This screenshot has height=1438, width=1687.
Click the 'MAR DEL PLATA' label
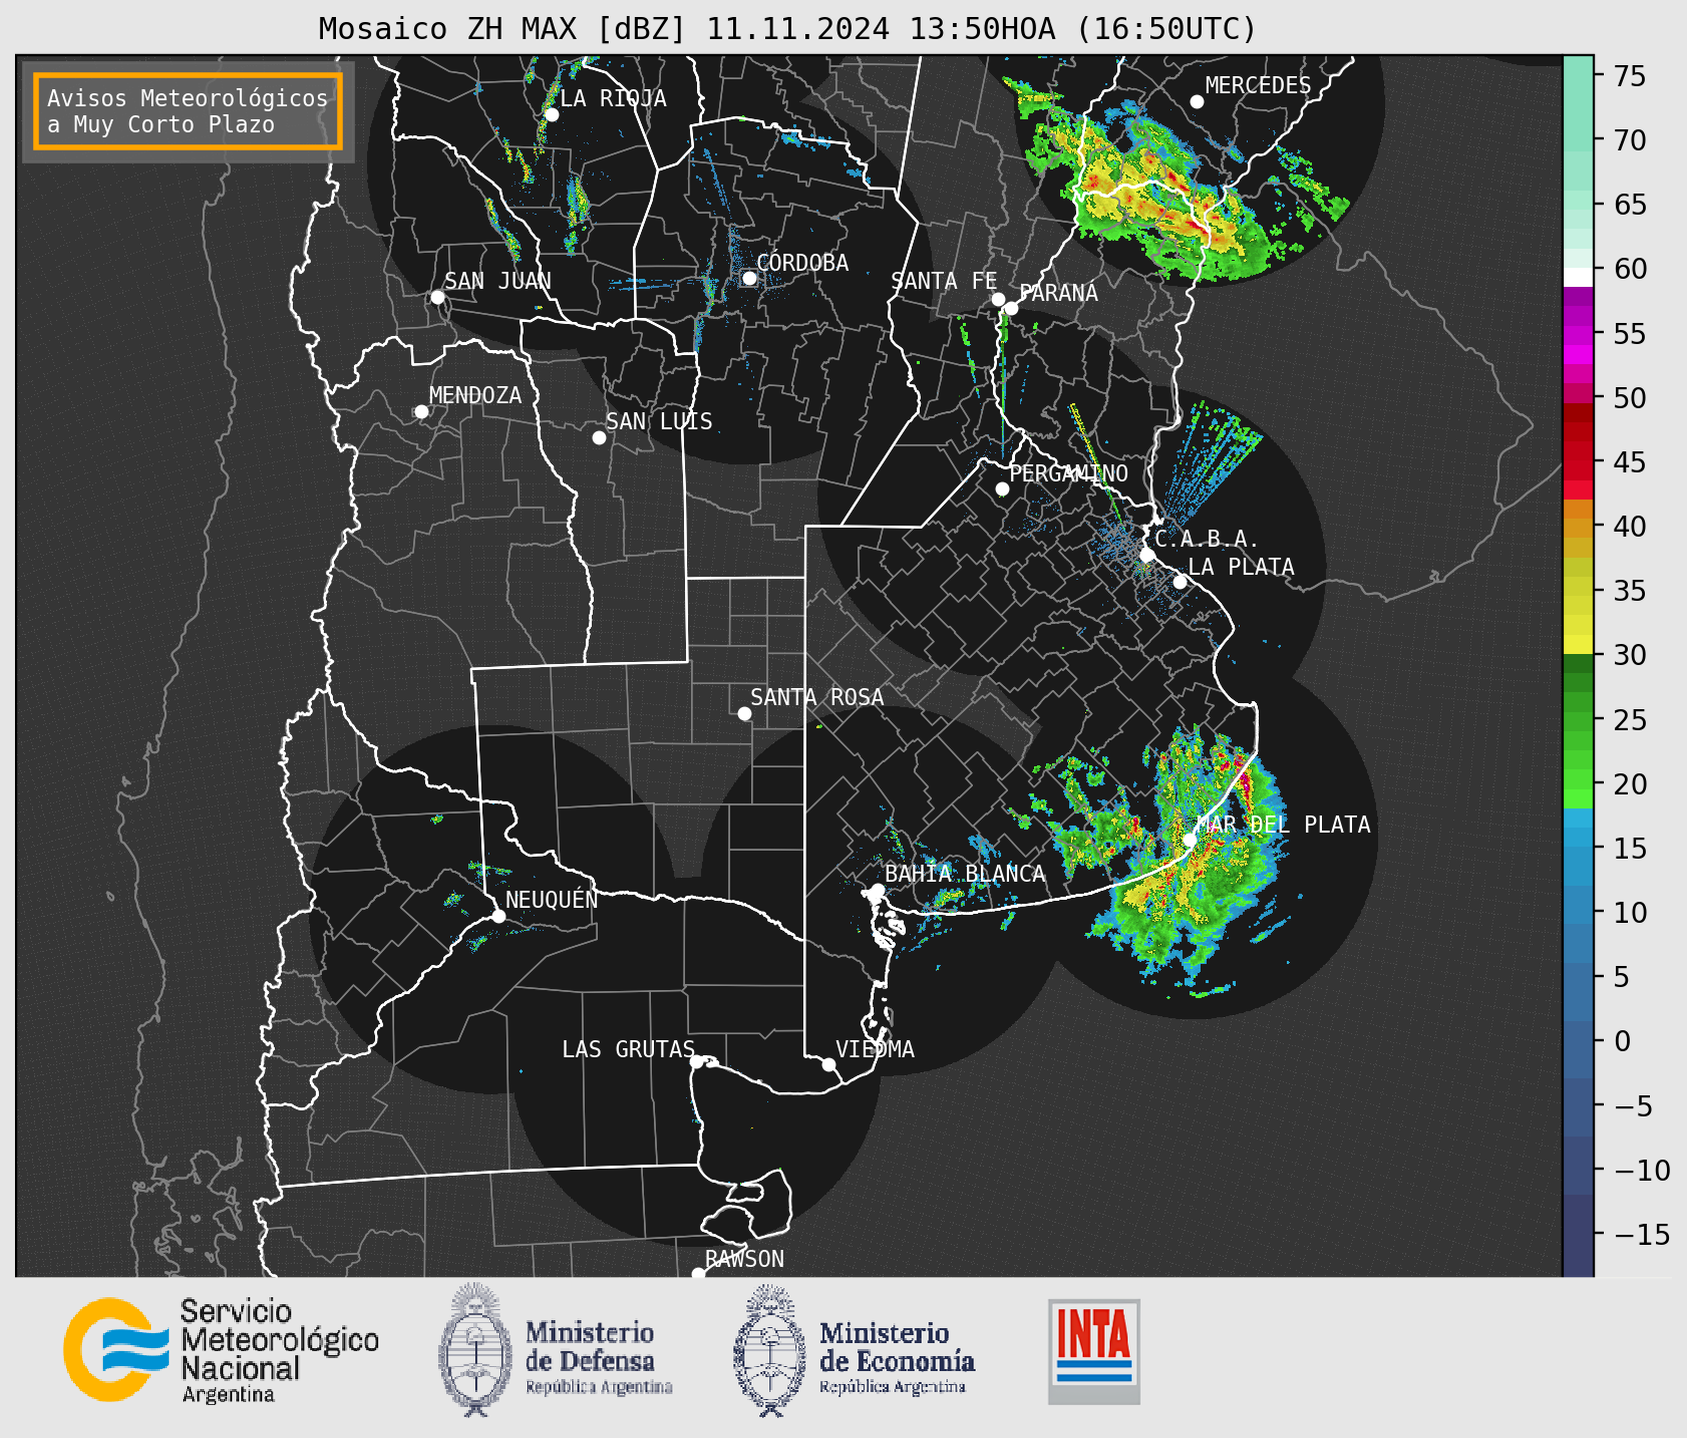(1283, 824)
